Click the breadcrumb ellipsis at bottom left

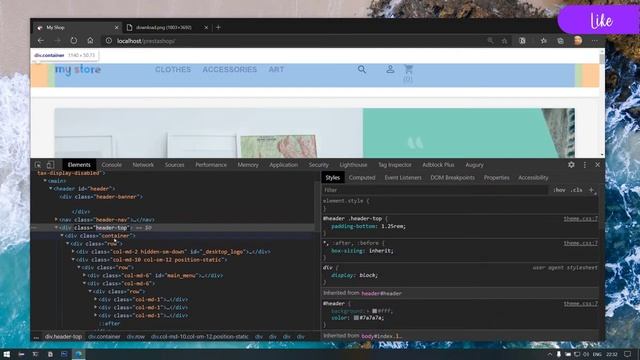click(x=36, y=337)
